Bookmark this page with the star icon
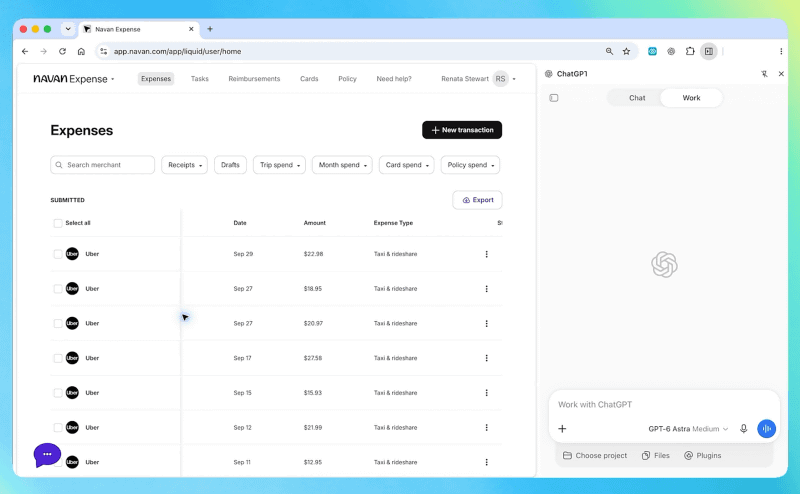The image size is (800, 494). pos(627,52)
